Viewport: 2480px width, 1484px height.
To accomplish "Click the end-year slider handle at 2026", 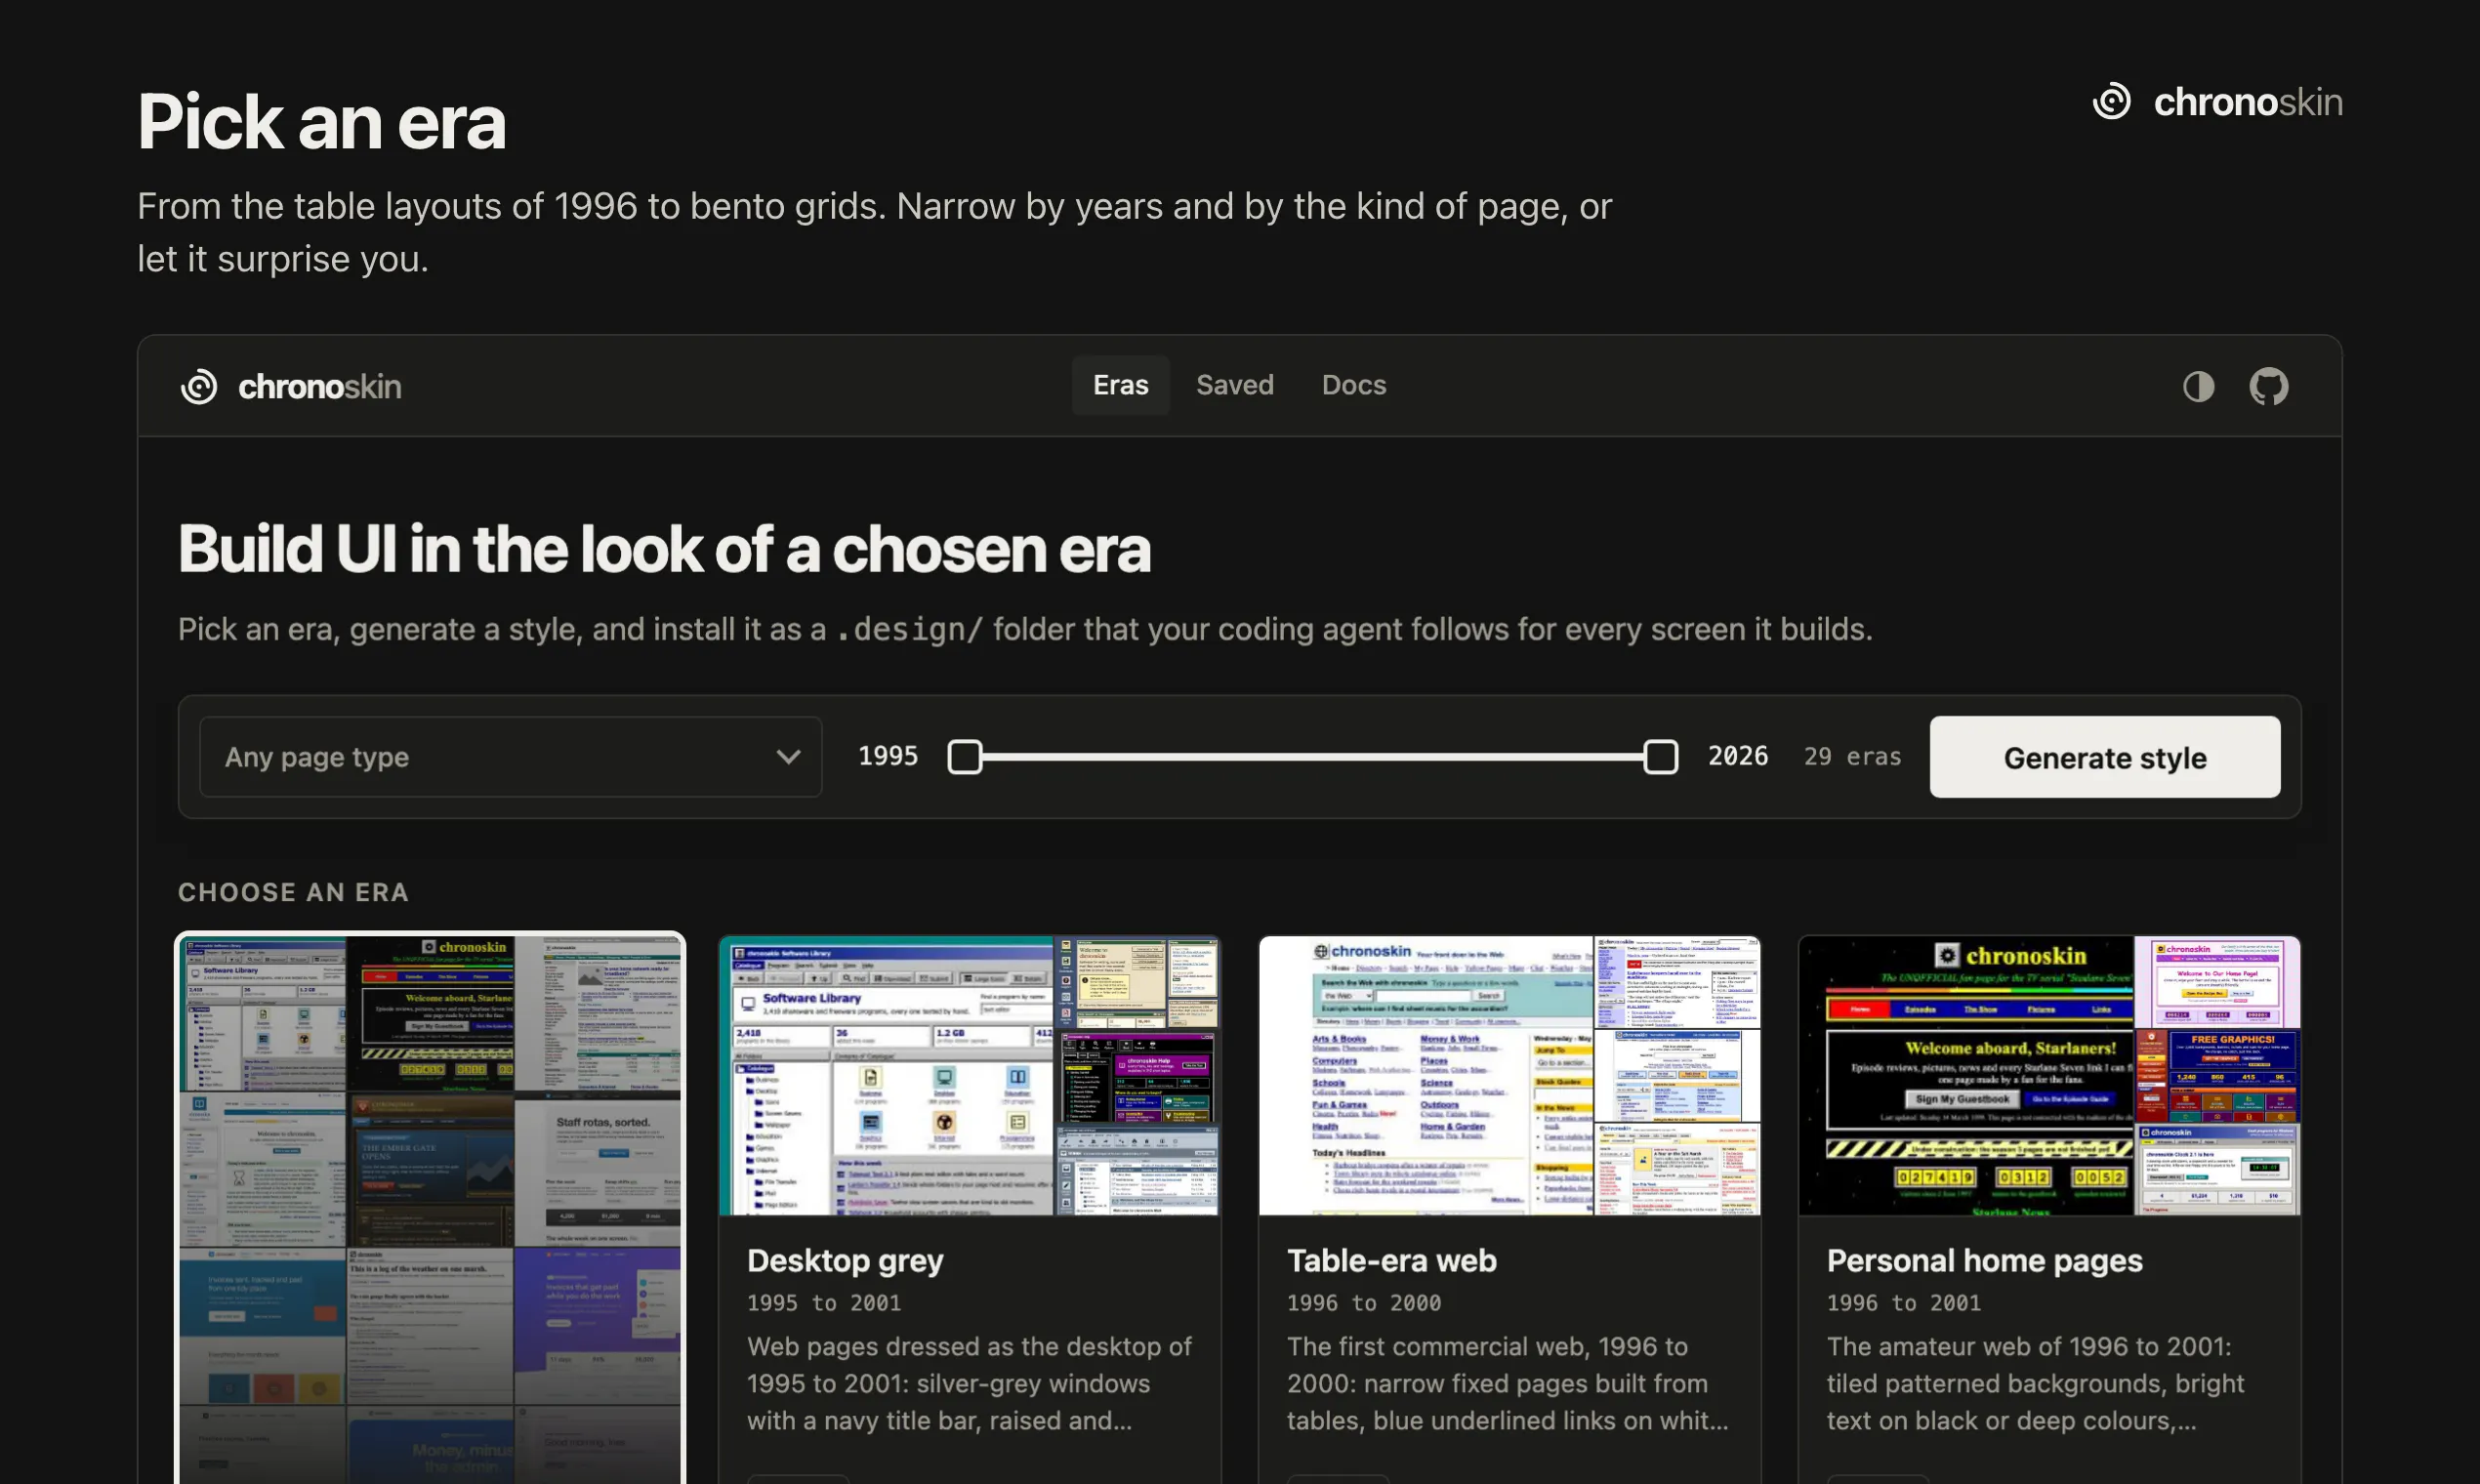I will coord(1660,757).
